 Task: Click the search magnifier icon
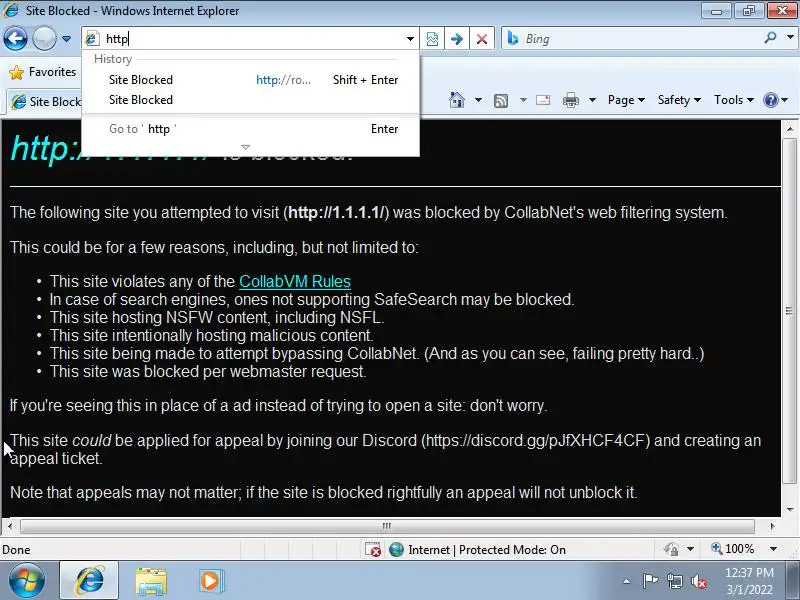coord(770,37)
